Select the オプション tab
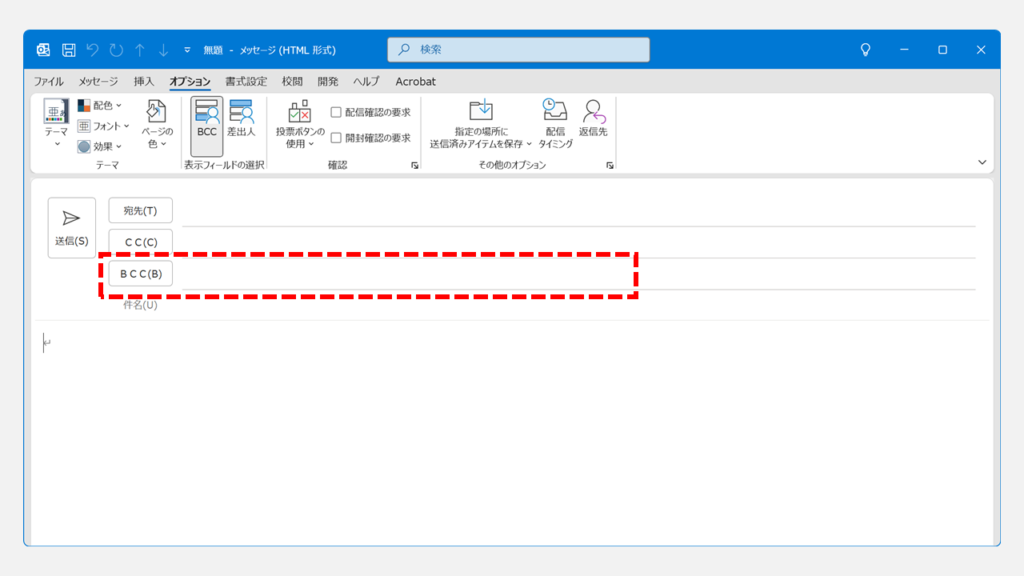This screenshot has height=576, width=1024. pyautogui.click(x=189, y=82)
